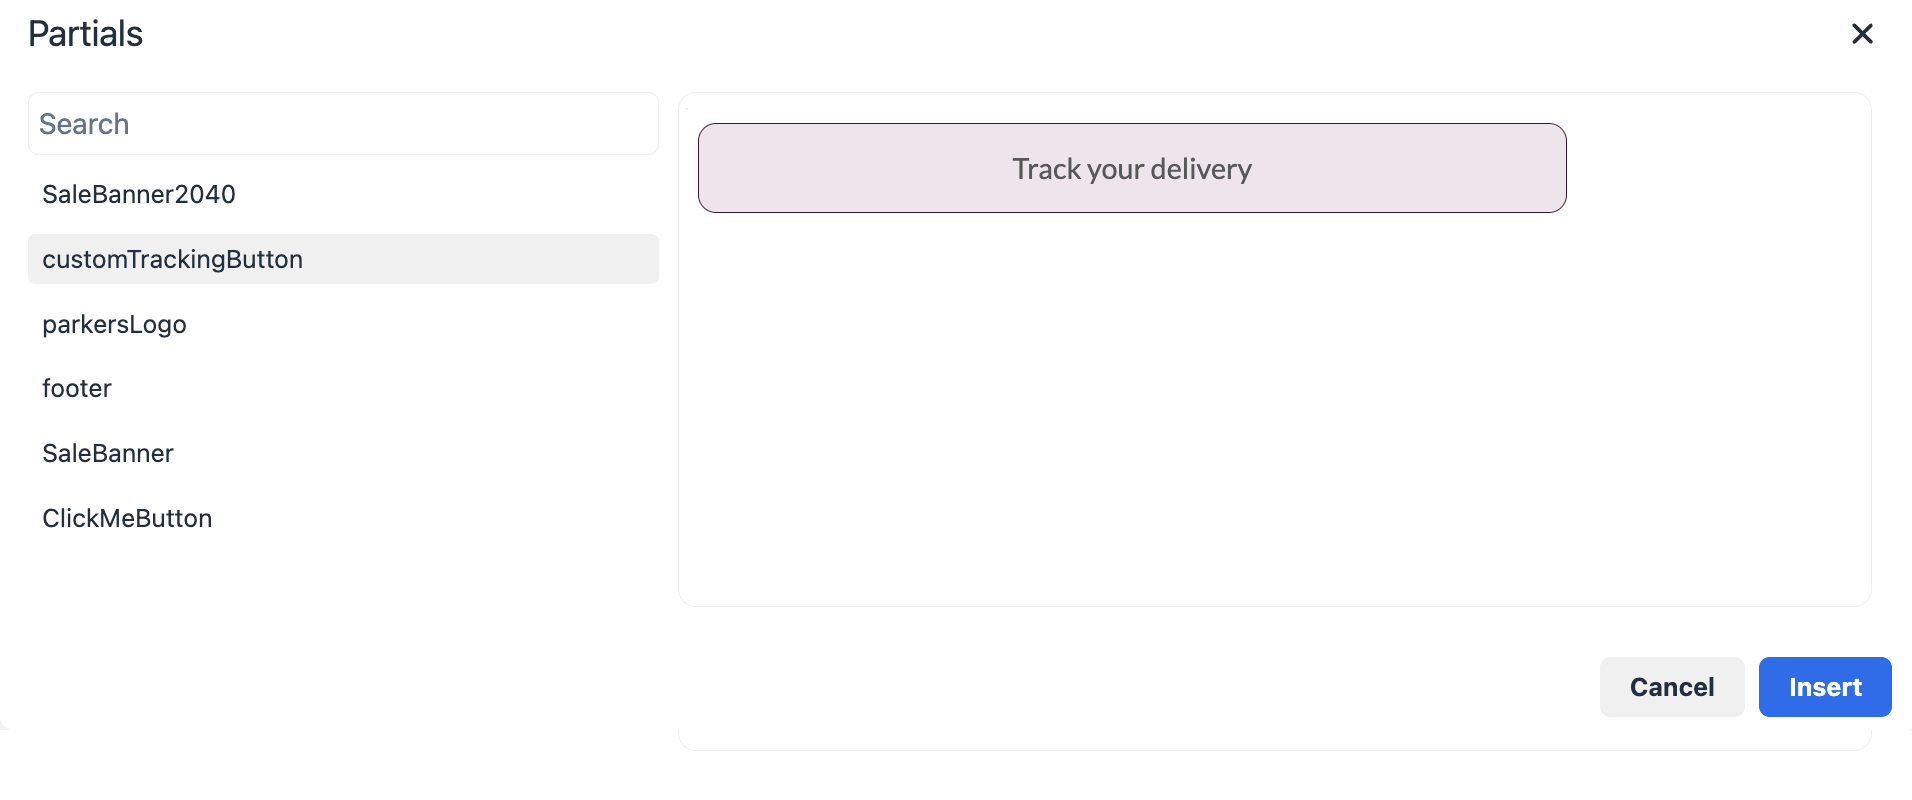Click the currently highlighted partial row
Image resolution: width=1912 pixels, height=800 pixels.
tap(343, 259)
